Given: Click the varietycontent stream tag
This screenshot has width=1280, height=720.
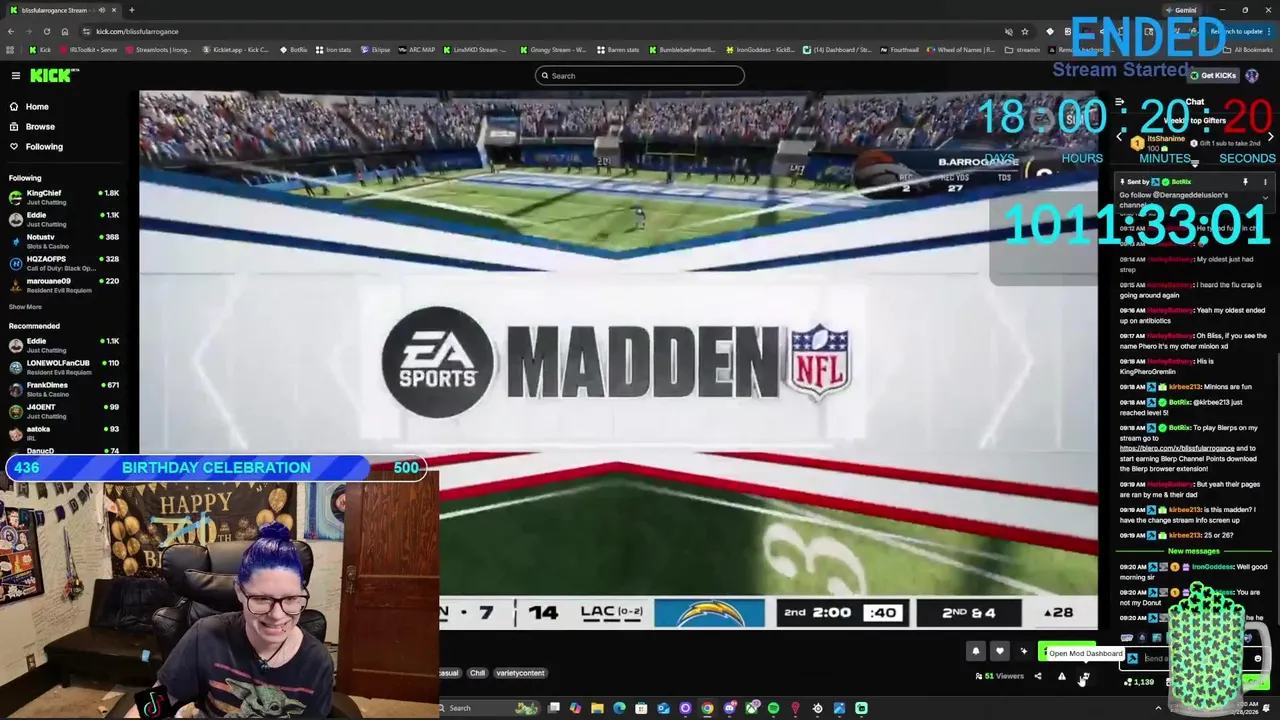Looking at the screenshot, I should click(x=520, y=673).
